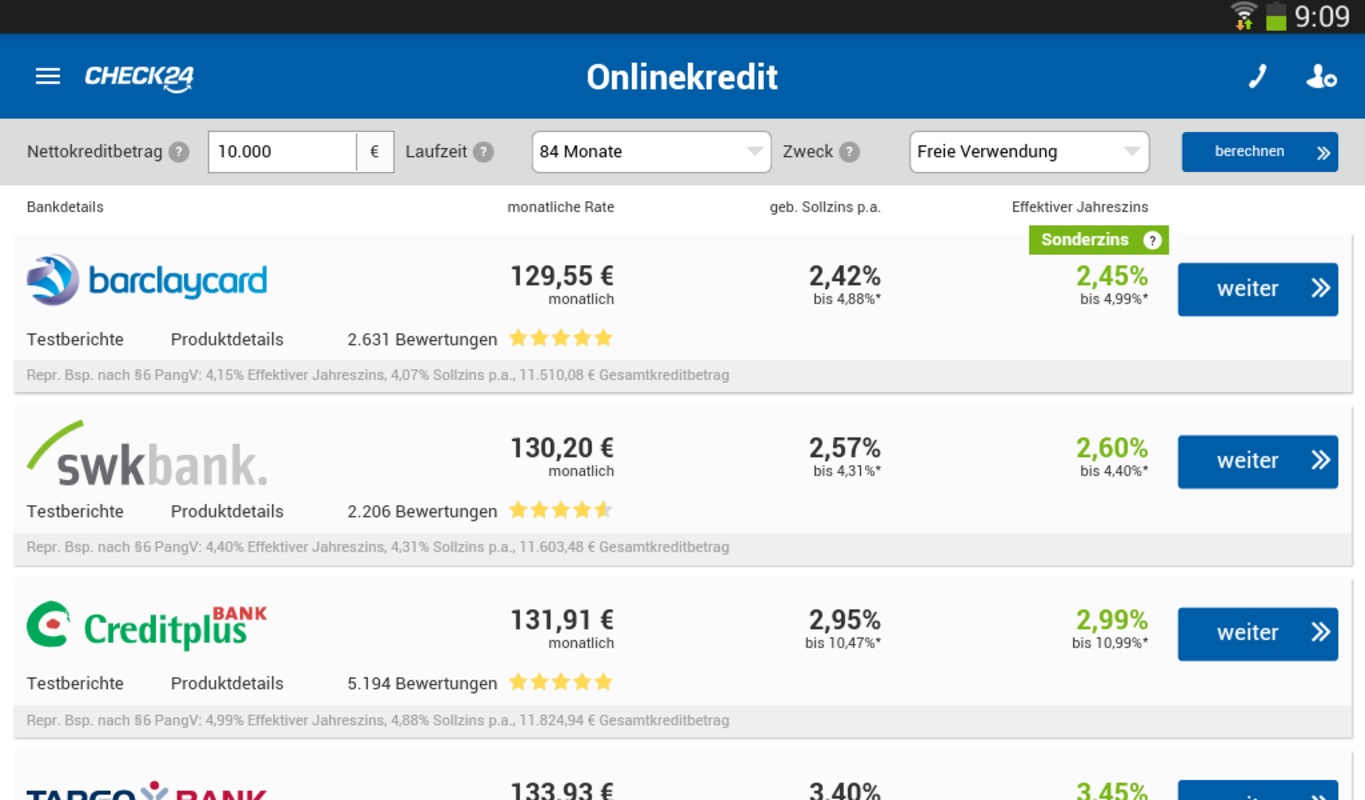Open Testberichte for swkbank
Viewport: 1365px width, 800px height.
tap(75, 511)
